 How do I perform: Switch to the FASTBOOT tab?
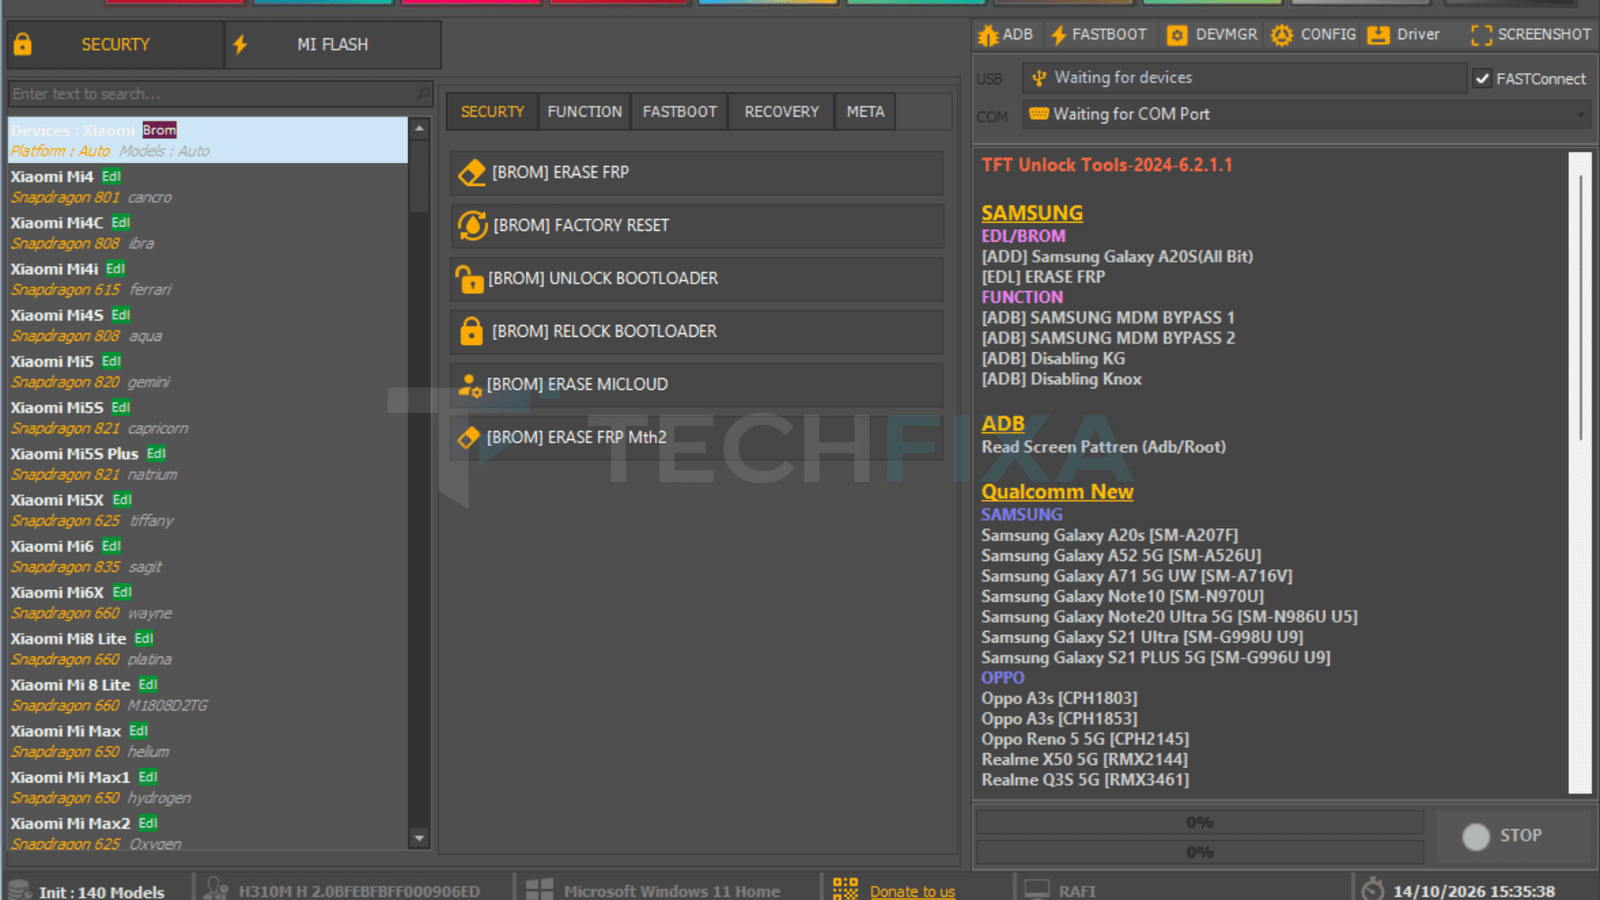click(680, 112)
